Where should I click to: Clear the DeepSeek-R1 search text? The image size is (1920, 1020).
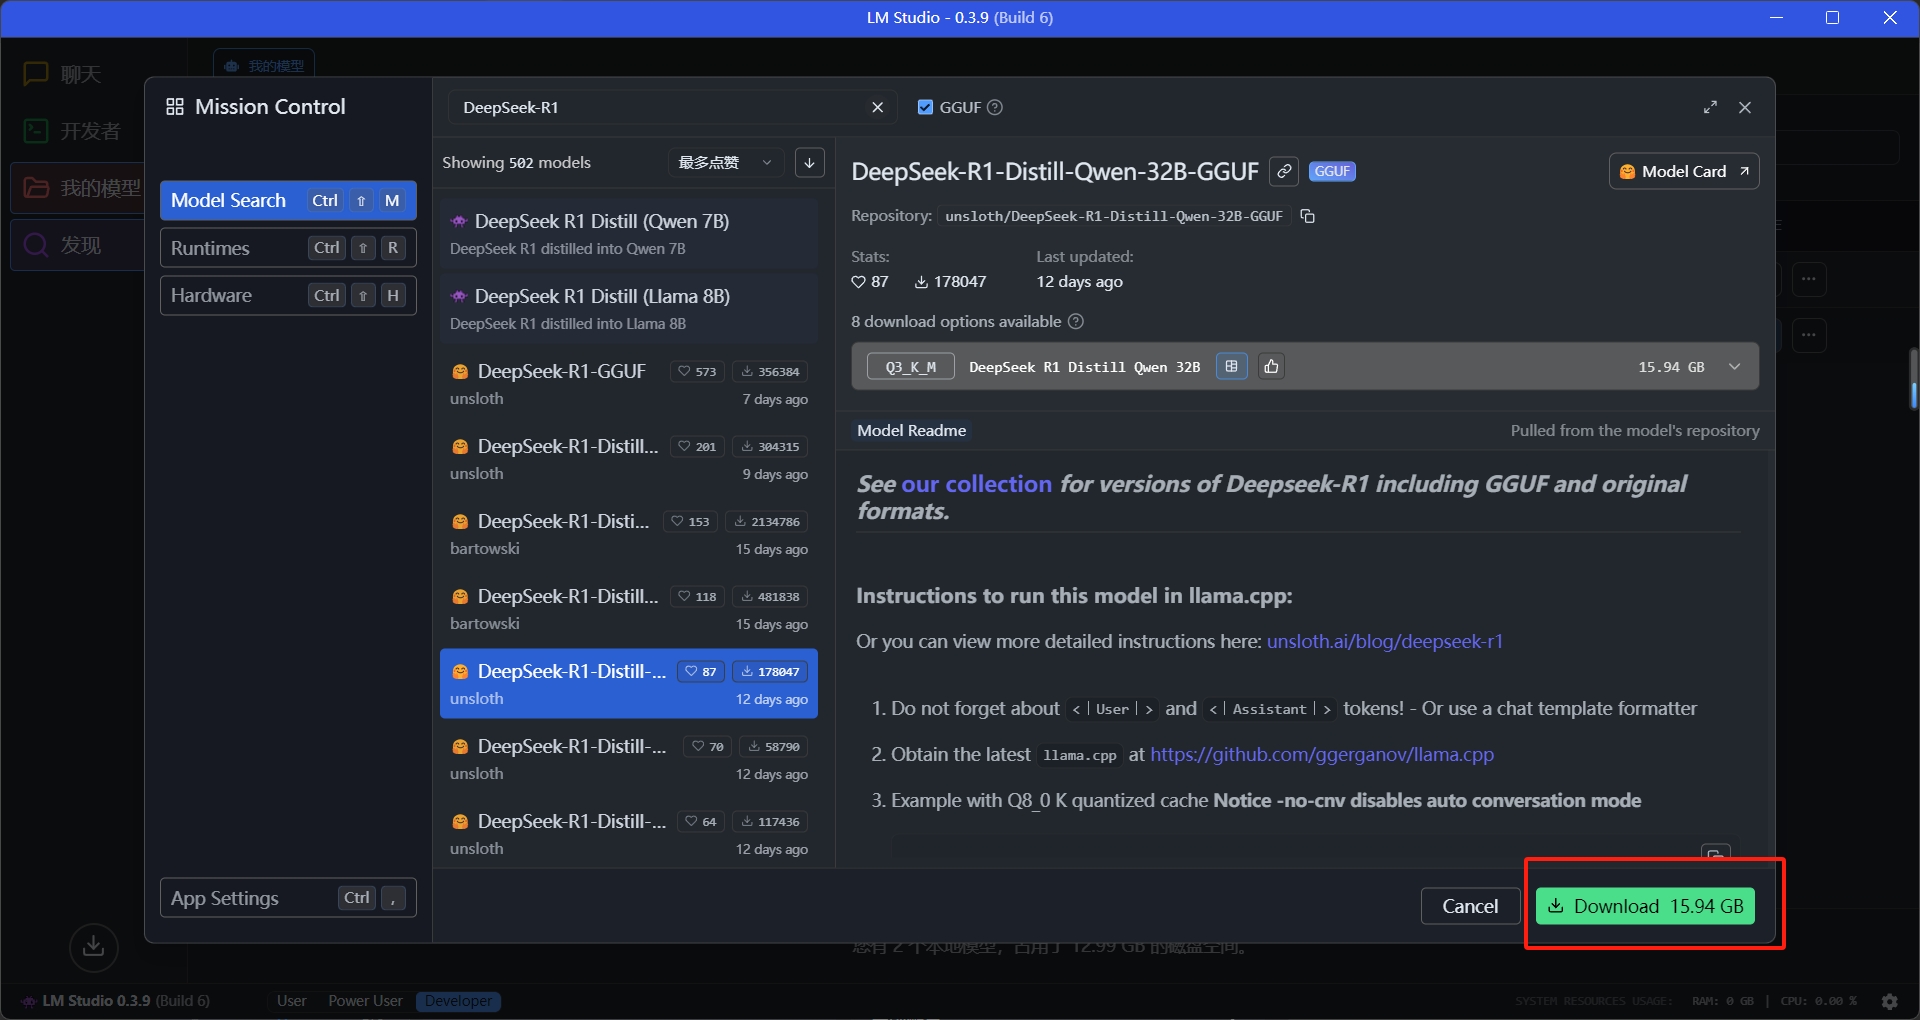point(877,107)
